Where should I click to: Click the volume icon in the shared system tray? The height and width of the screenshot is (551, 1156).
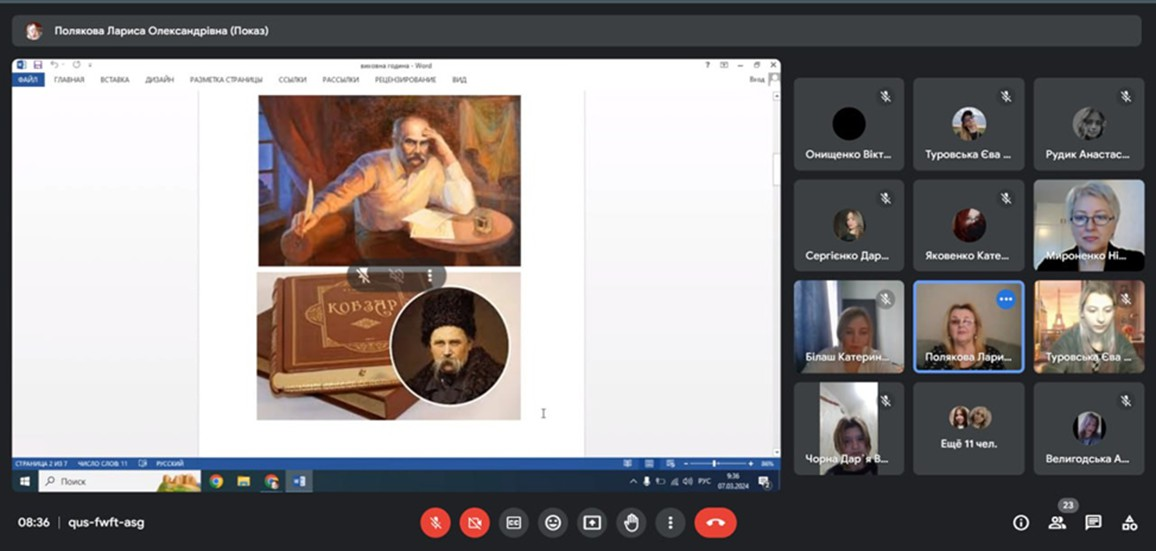click(x=687, y=482)
